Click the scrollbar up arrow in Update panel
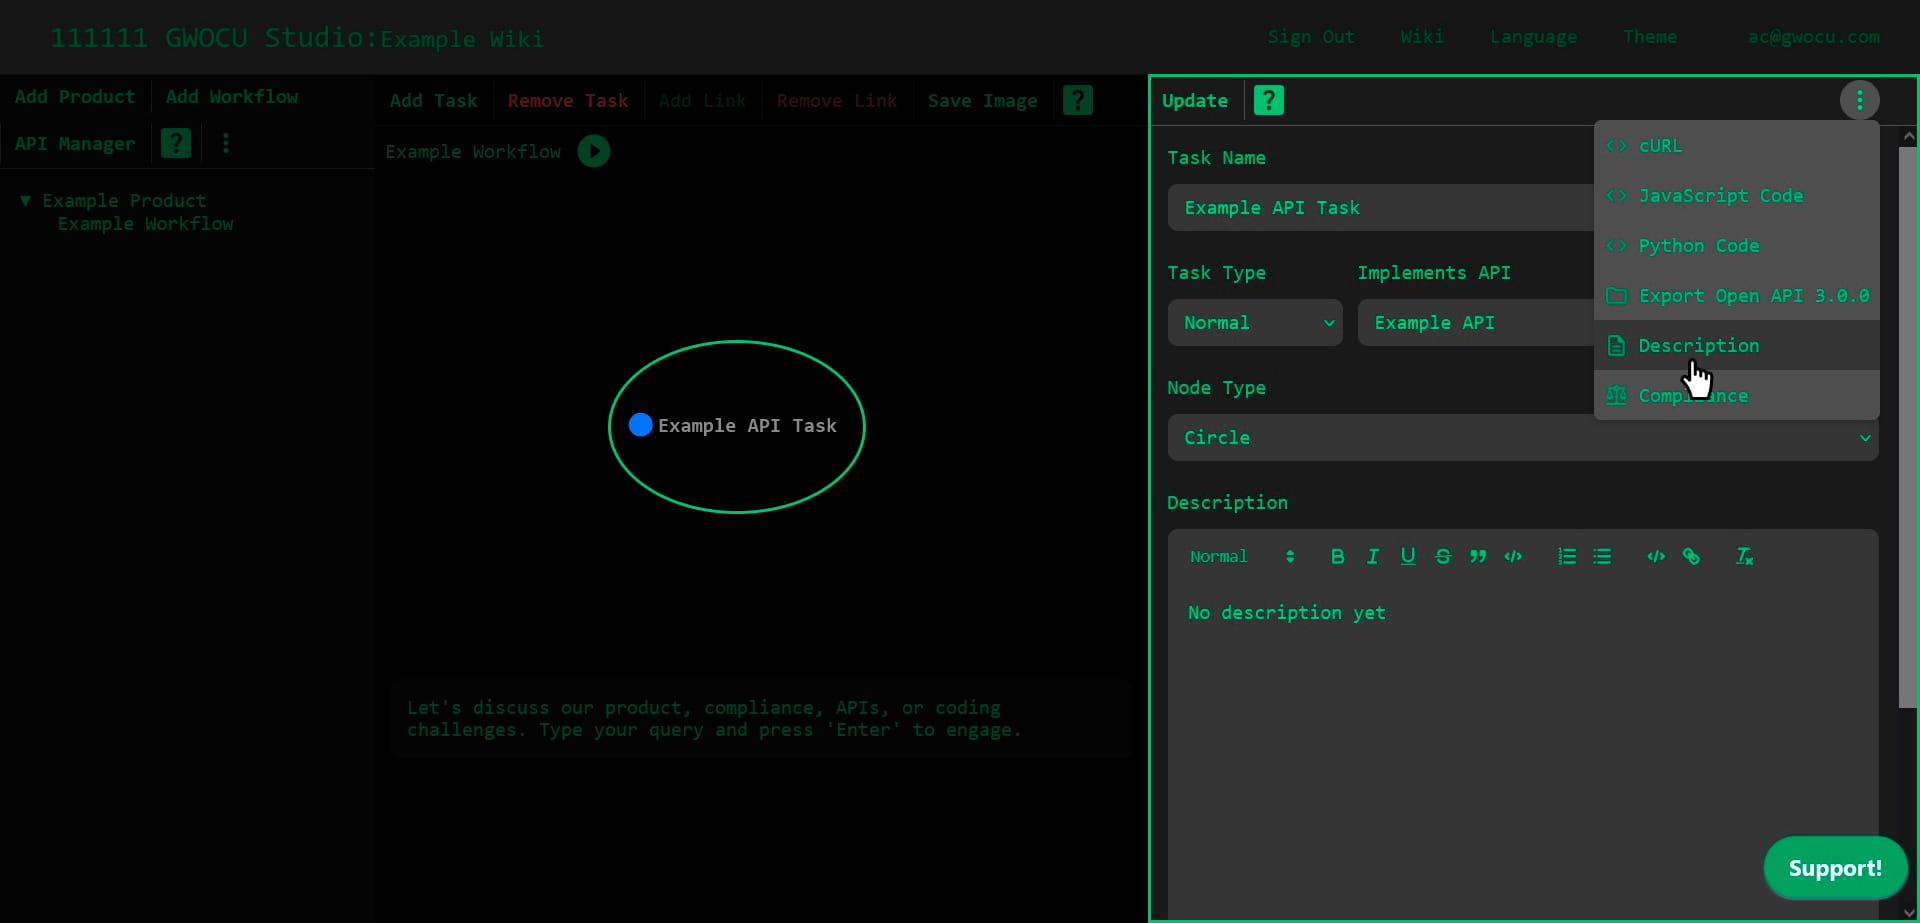 pyautogui.click(x=1908, y=136)
